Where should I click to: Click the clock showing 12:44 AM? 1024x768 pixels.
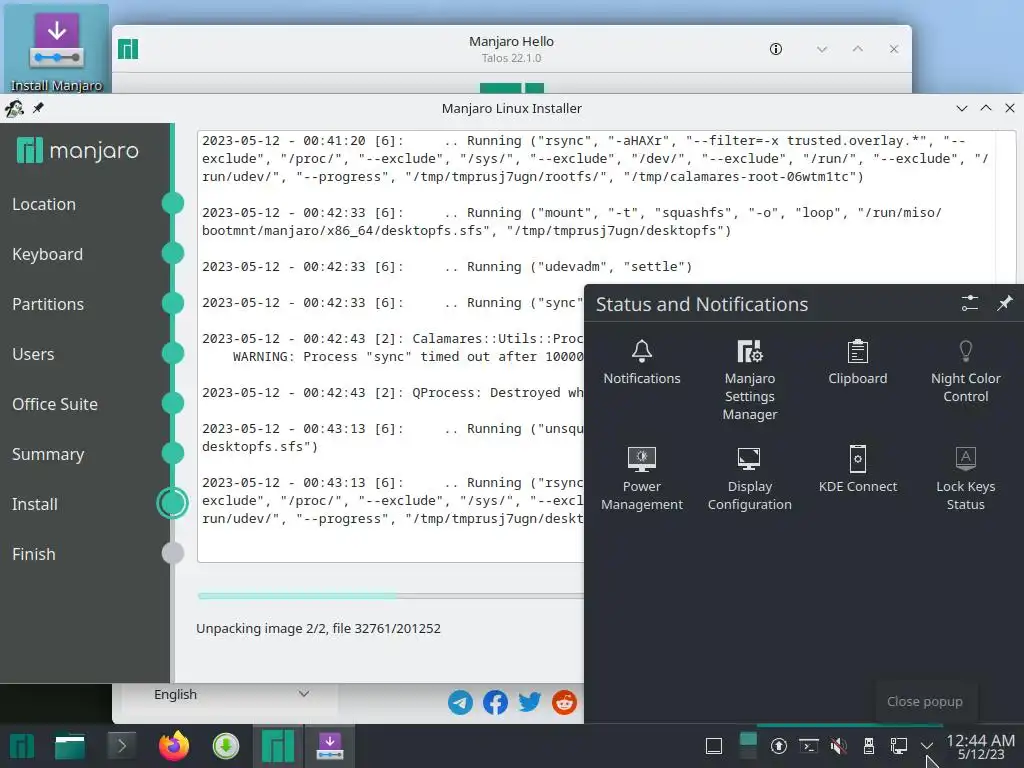(980, 746)
